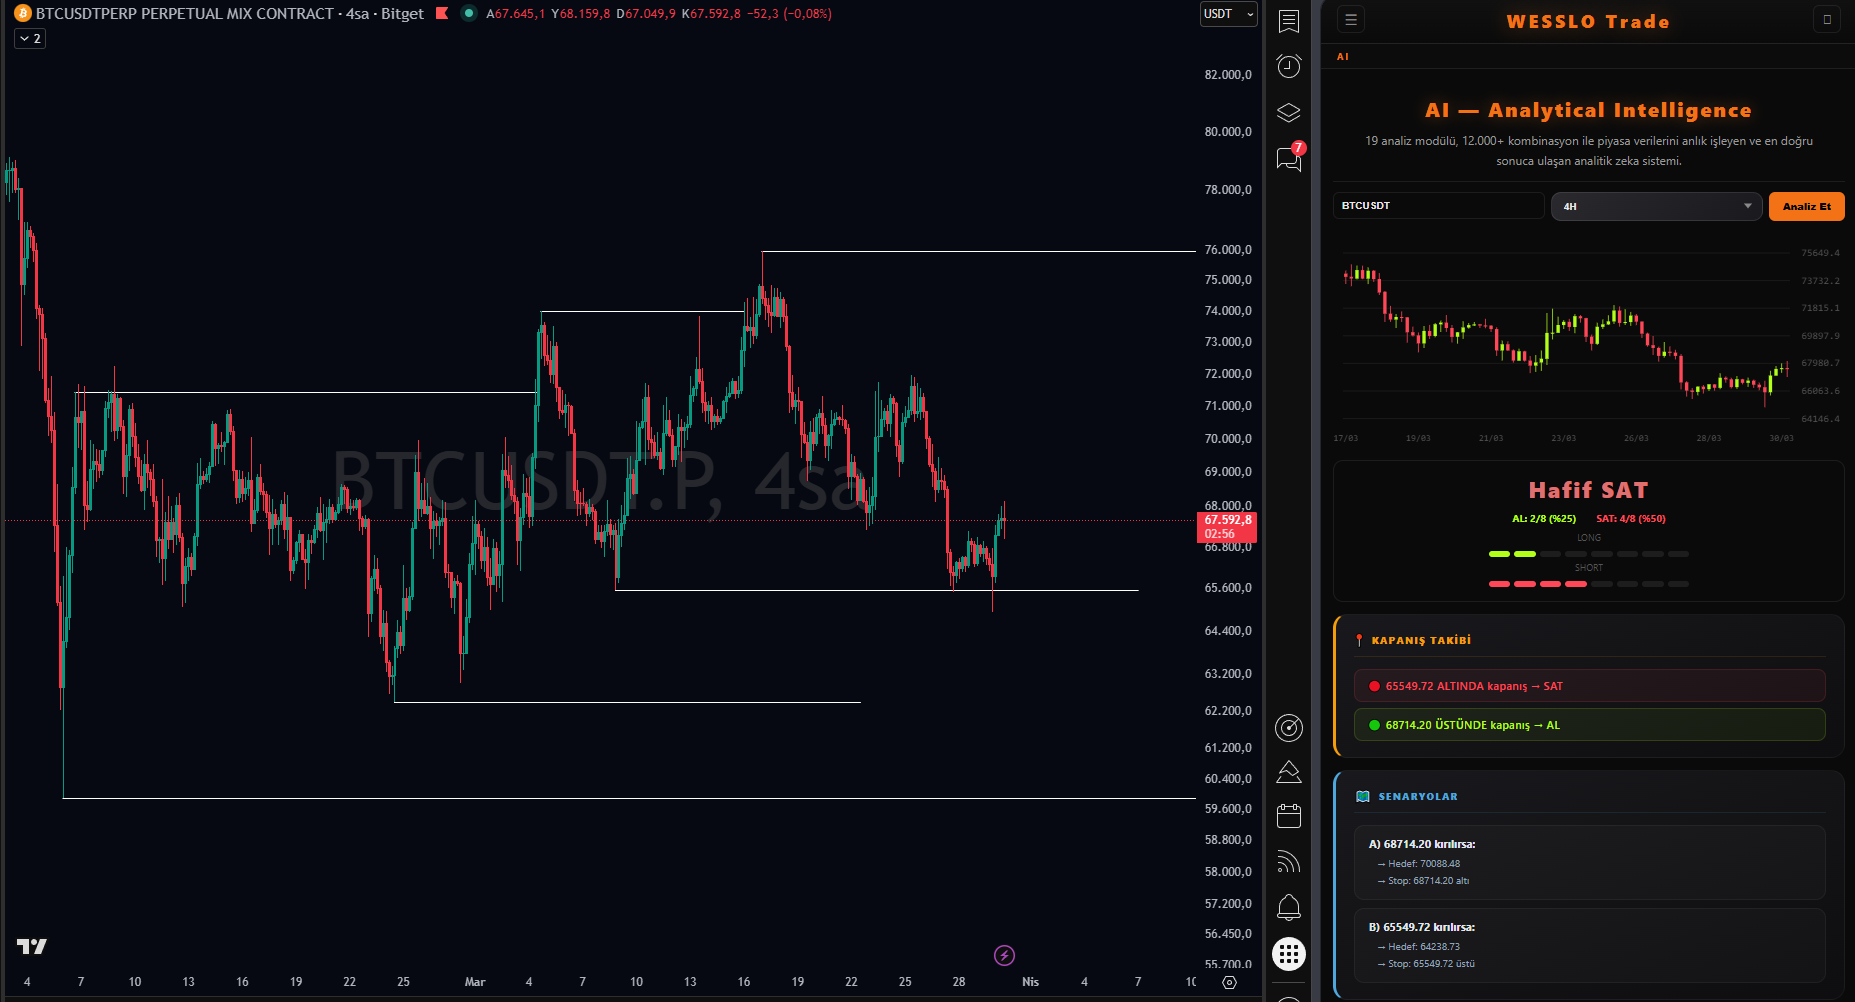Click the purple lightning icon on the chart
1855x1002 pixels.
point(1004,956)
